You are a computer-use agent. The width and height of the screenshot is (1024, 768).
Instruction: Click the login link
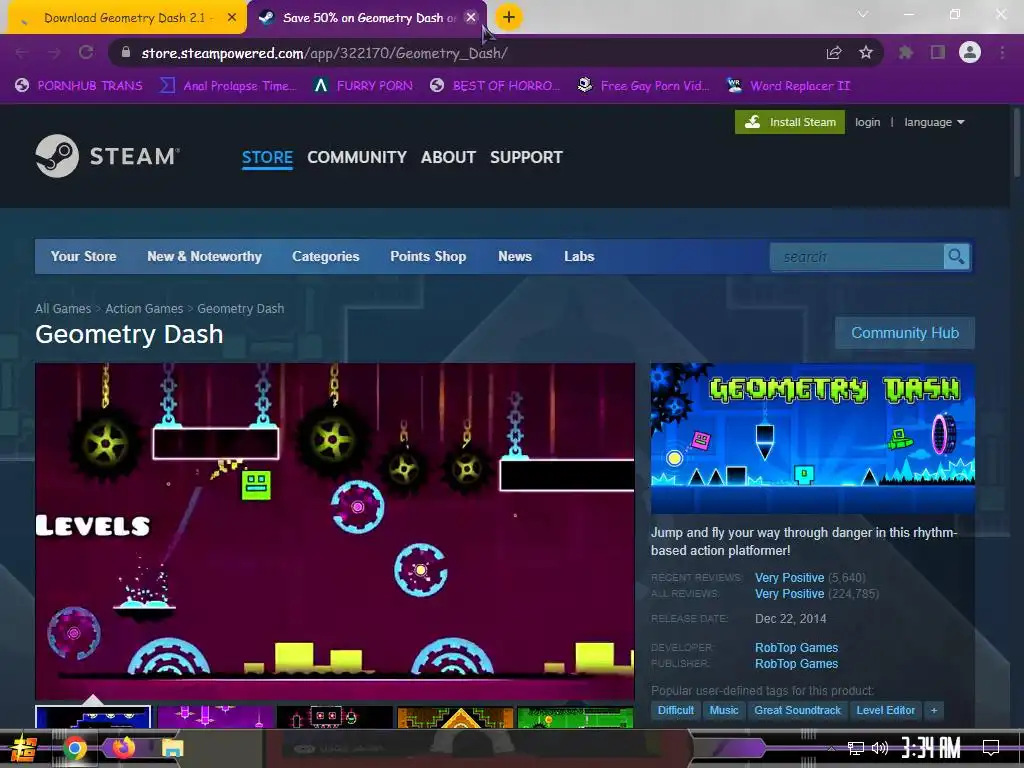tap(867, 122)
